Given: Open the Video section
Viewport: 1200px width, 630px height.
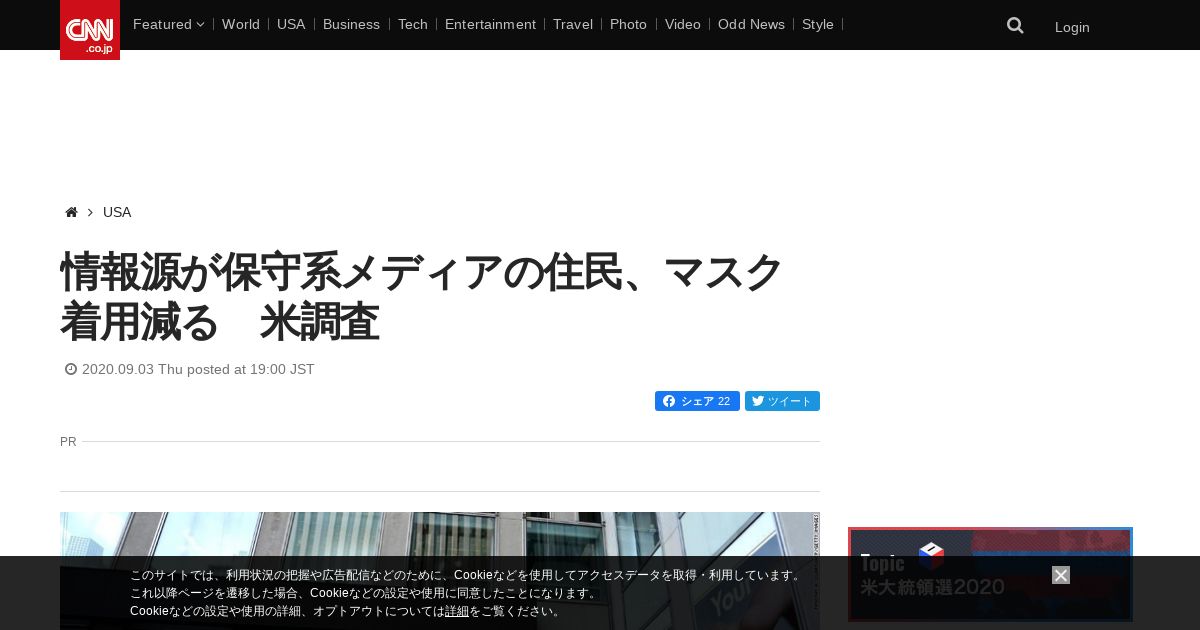Looking at the screenshot, I should pyautogui.click(x=683, y=24).
